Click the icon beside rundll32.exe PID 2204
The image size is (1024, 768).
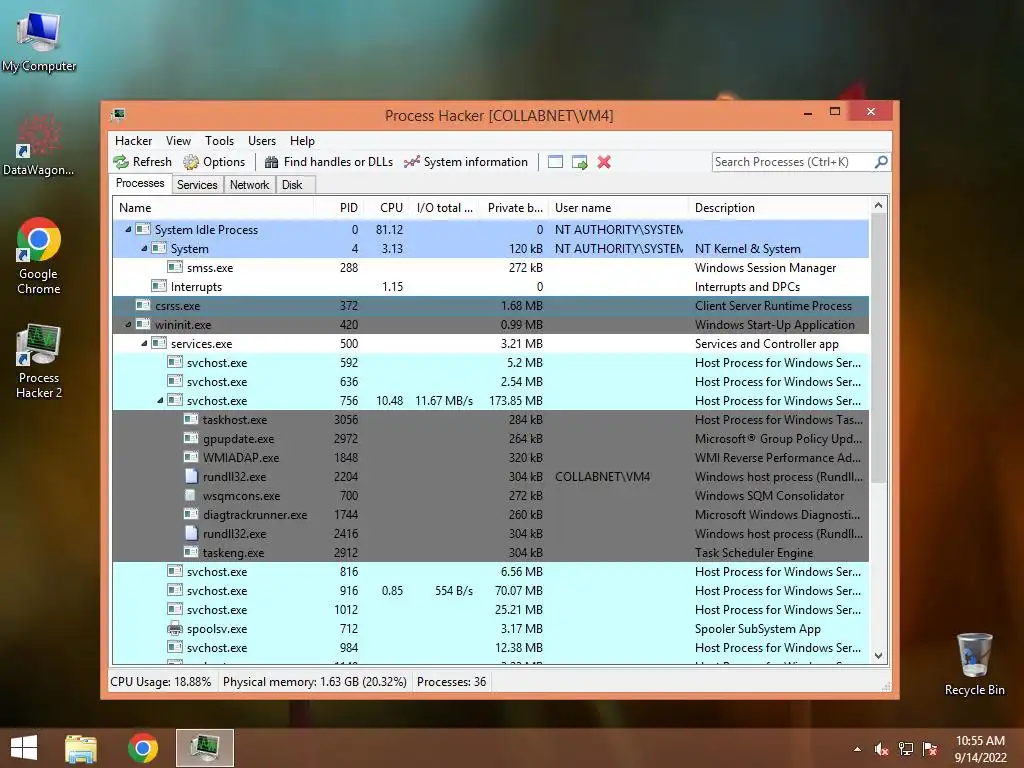point(191,477)
